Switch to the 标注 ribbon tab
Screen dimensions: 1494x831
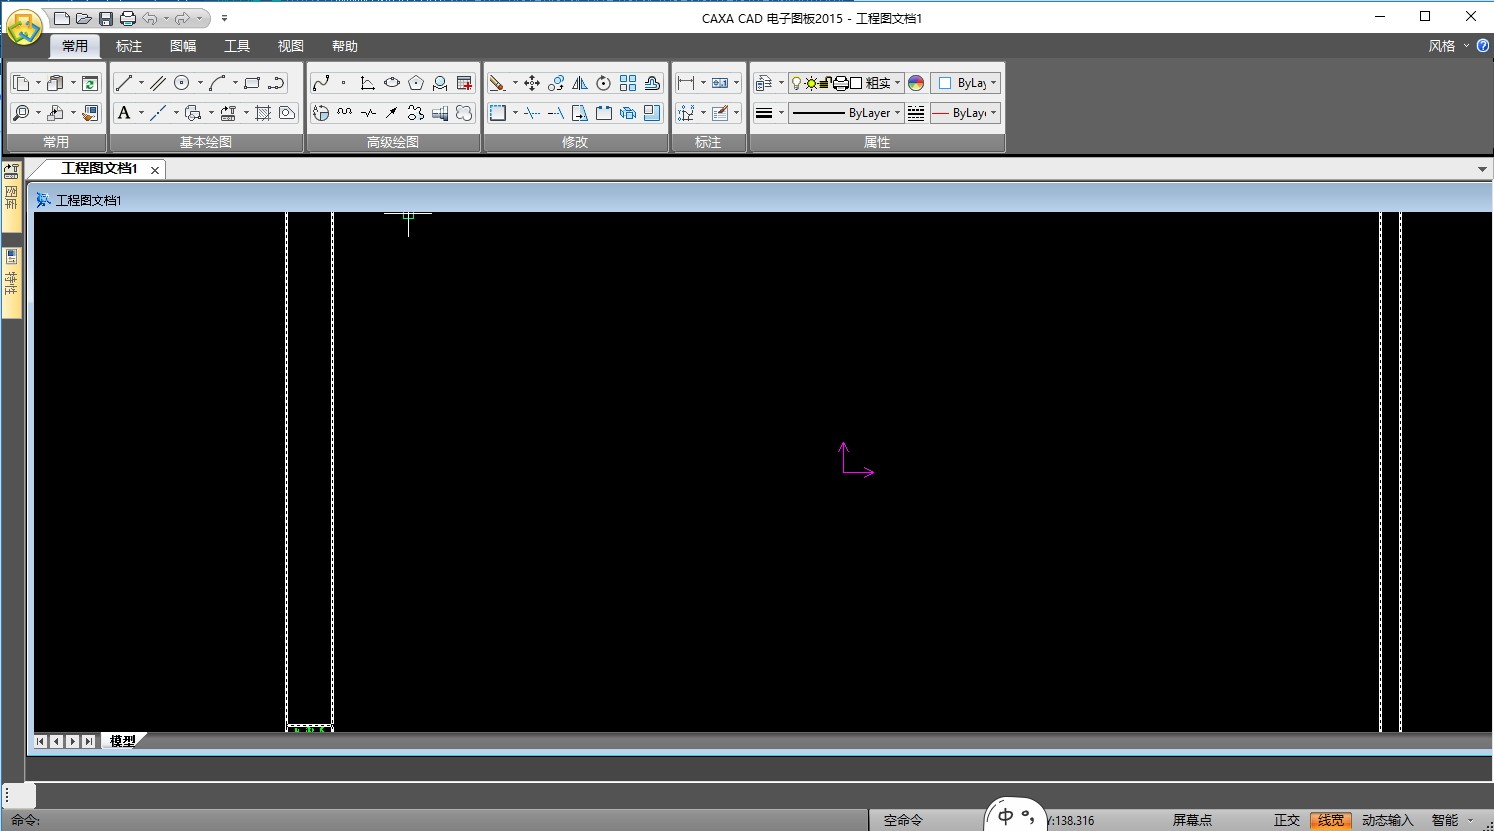pyautogui.click(x=129, y=46)
